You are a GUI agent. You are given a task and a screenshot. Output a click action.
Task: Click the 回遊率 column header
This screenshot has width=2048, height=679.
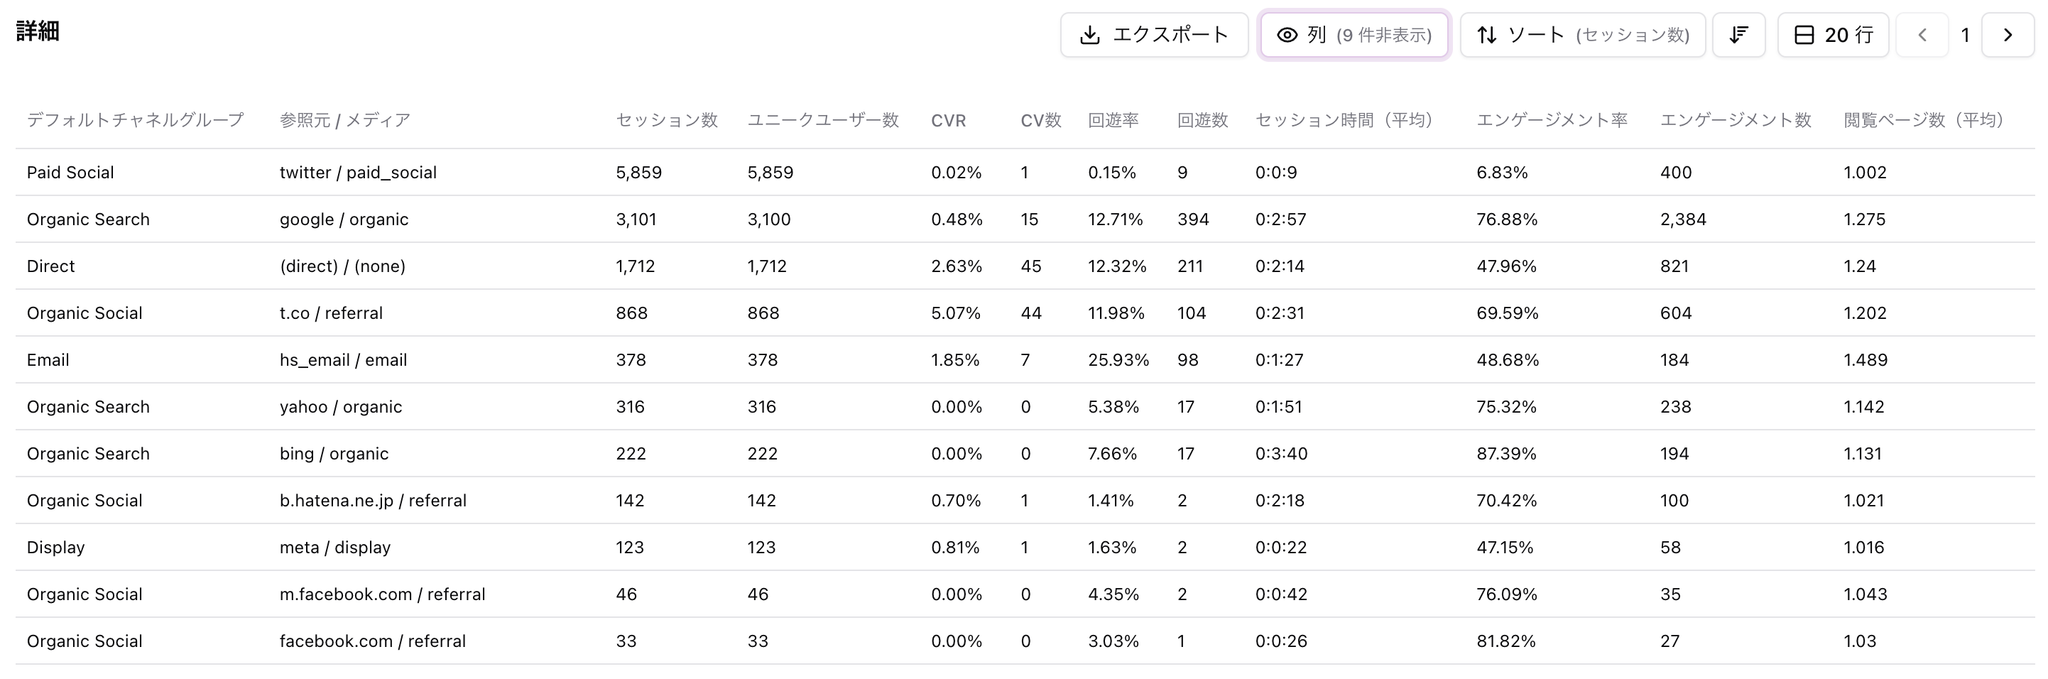click(x=1113, y=120)
